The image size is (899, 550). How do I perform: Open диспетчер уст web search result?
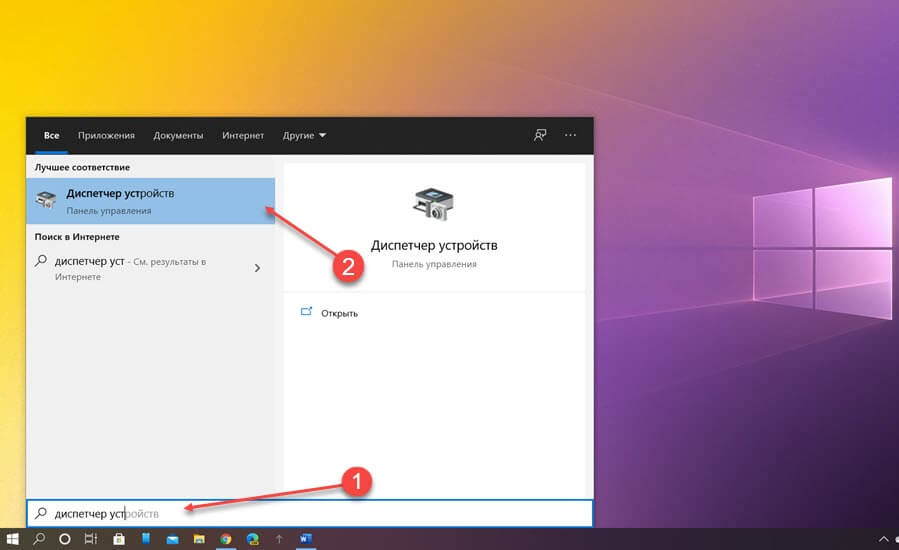(150, 268)
